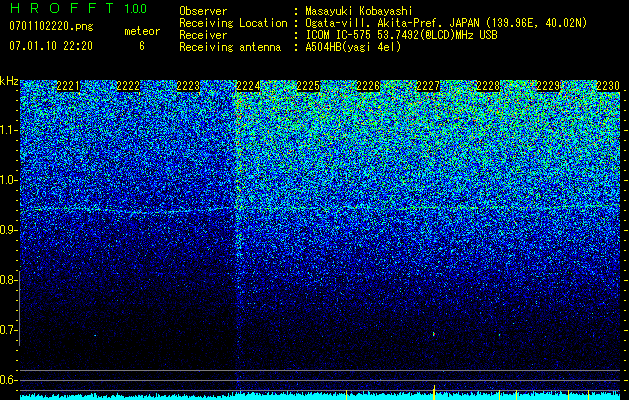Click the meteor echo dot below 2227
629x400 pixels.
(434, 333)
